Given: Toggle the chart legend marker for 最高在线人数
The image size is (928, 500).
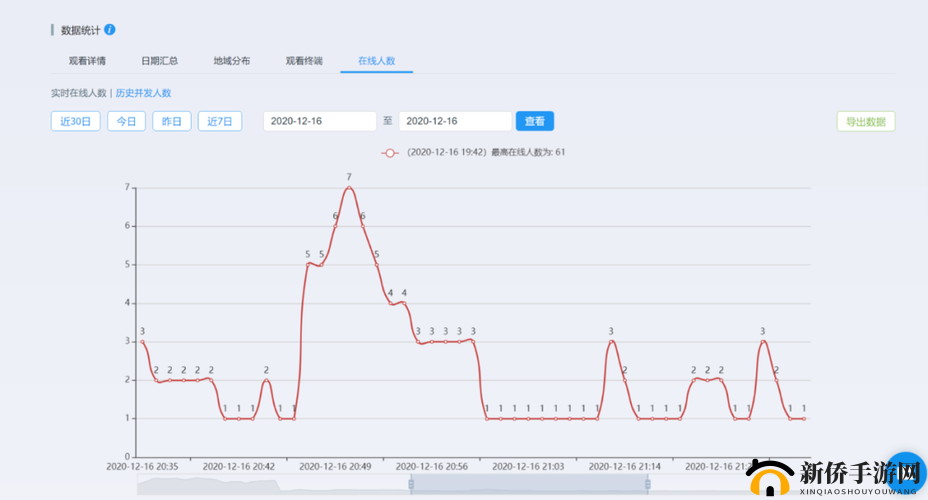Looking at the screenshot, I should pos(389,153).
